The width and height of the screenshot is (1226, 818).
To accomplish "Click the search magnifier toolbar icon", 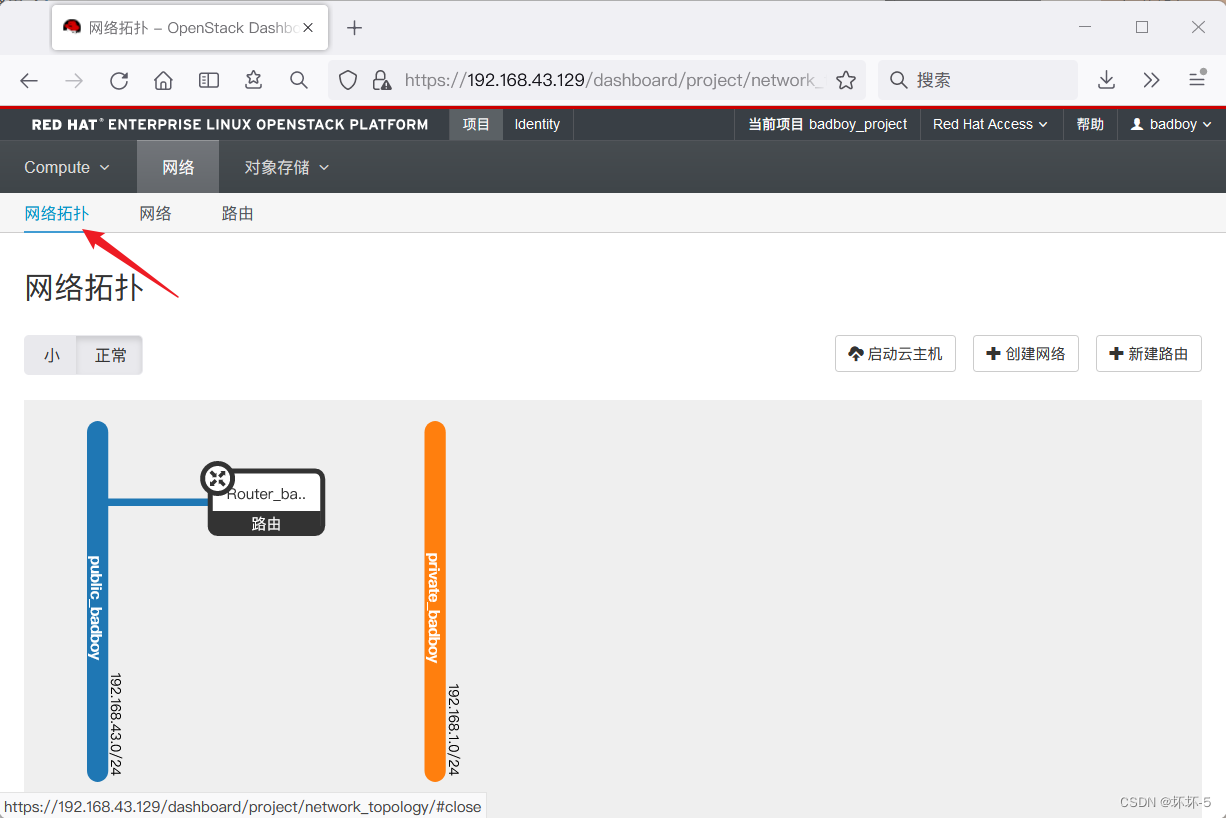I will [x=299, y=81].
